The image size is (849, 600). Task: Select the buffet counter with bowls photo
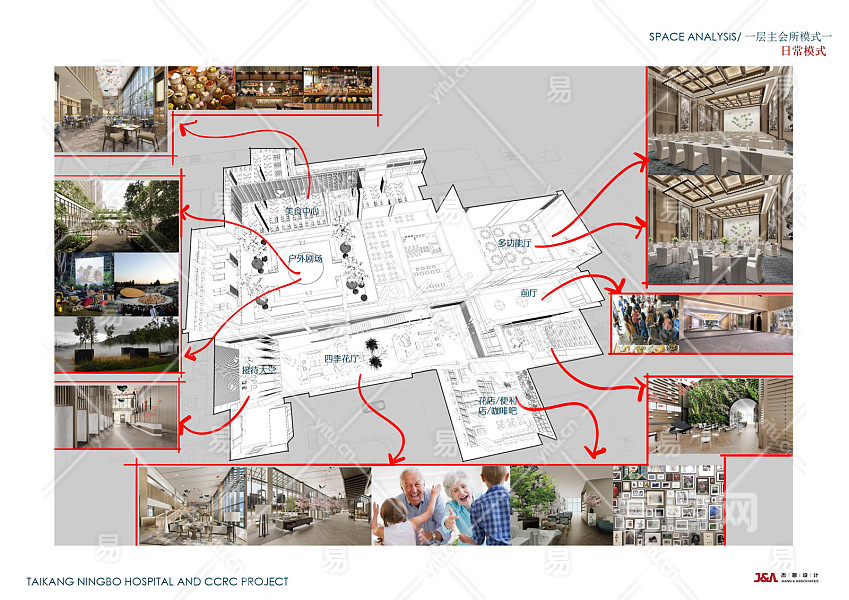(x=338, y=88)
